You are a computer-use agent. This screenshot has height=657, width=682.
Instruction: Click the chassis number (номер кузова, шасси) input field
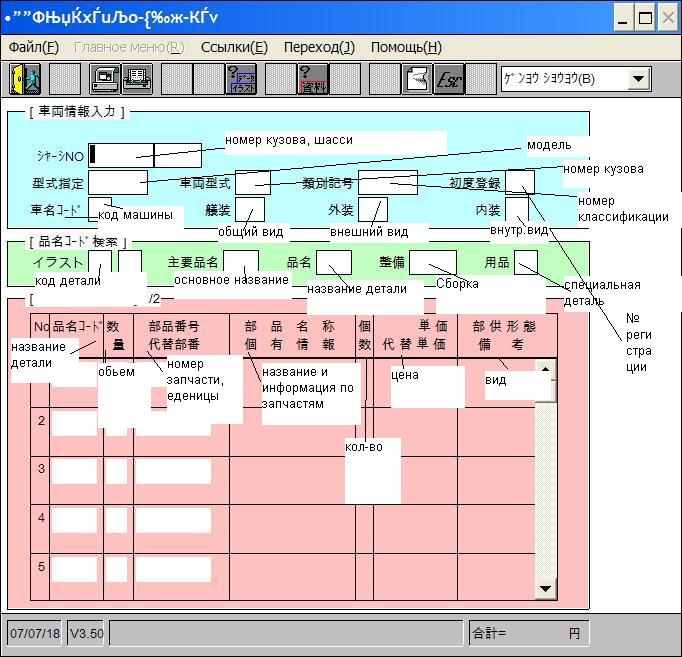[121, 155]
